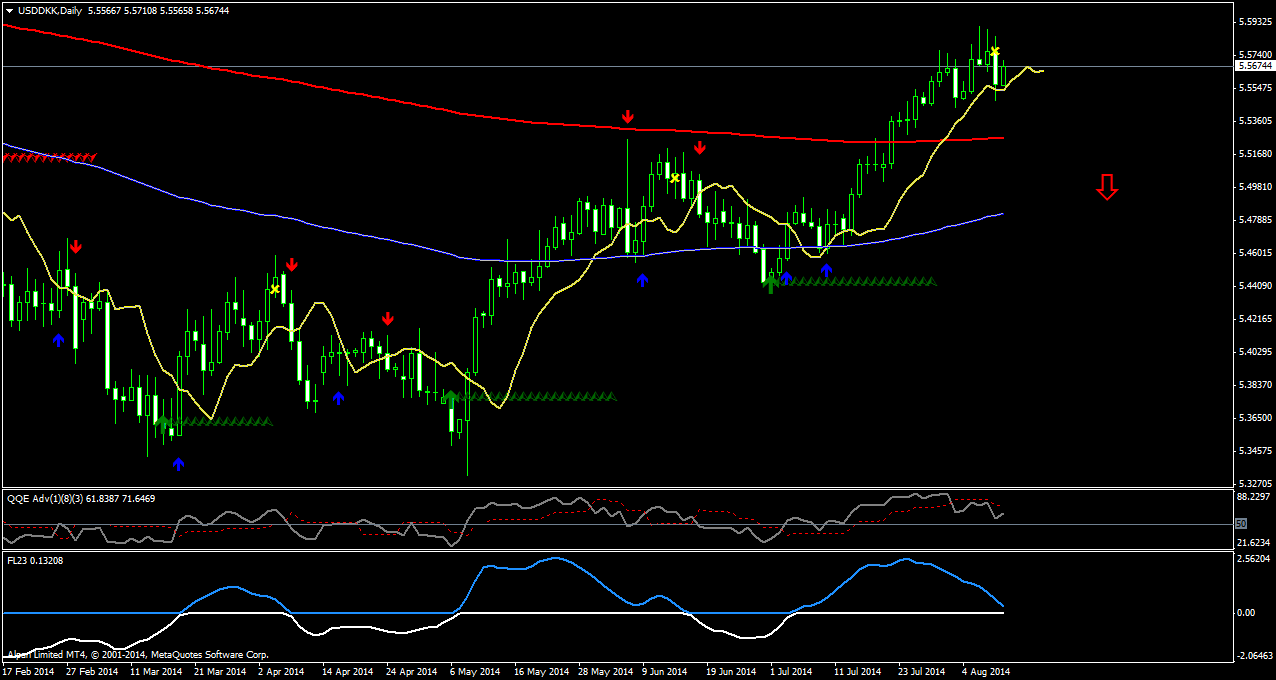Open the chart menu triangle beside USDDKK
This screenshot has height=680, width=1276.
9,10
